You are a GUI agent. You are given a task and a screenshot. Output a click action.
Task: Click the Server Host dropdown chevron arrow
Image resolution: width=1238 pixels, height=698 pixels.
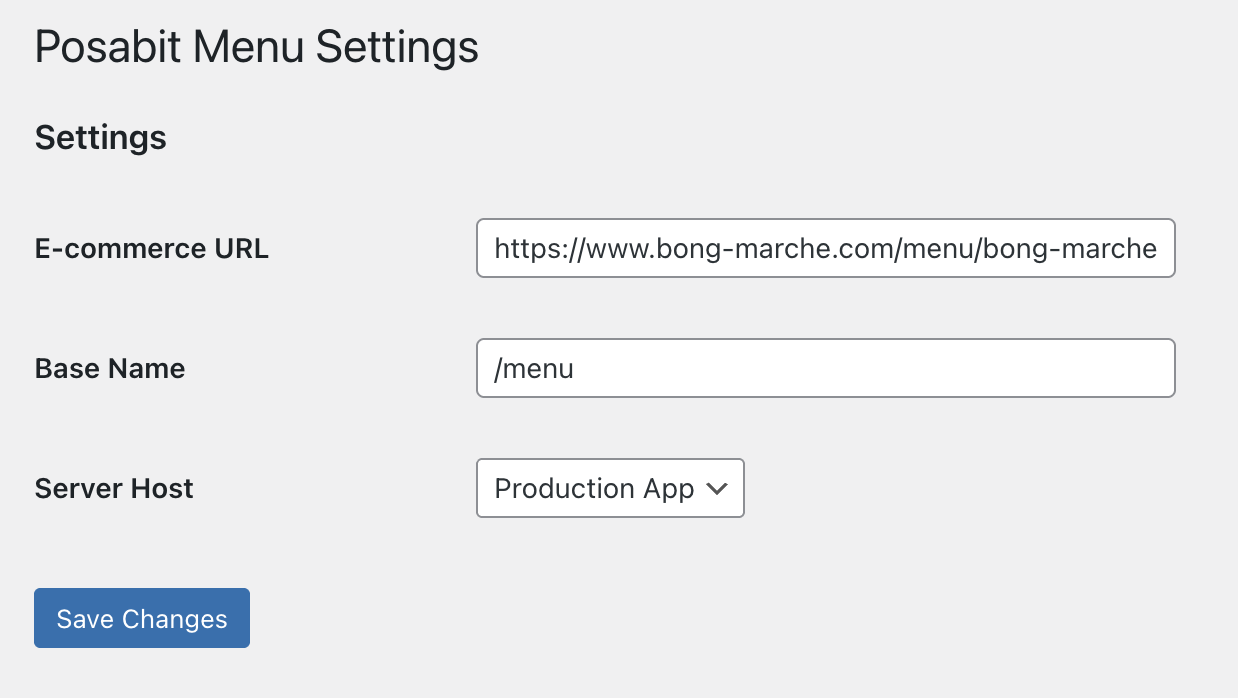pyautogui.click(x=716, y=489)
